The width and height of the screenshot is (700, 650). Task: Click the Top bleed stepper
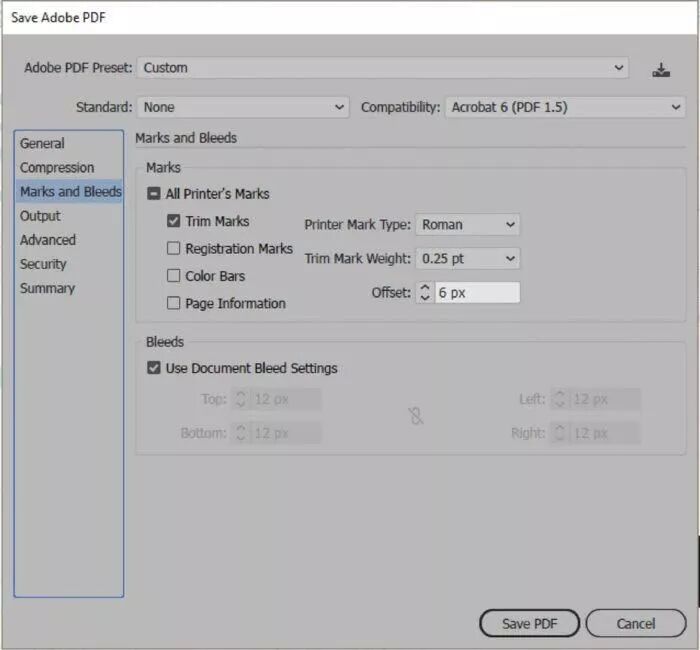(241, 399)
